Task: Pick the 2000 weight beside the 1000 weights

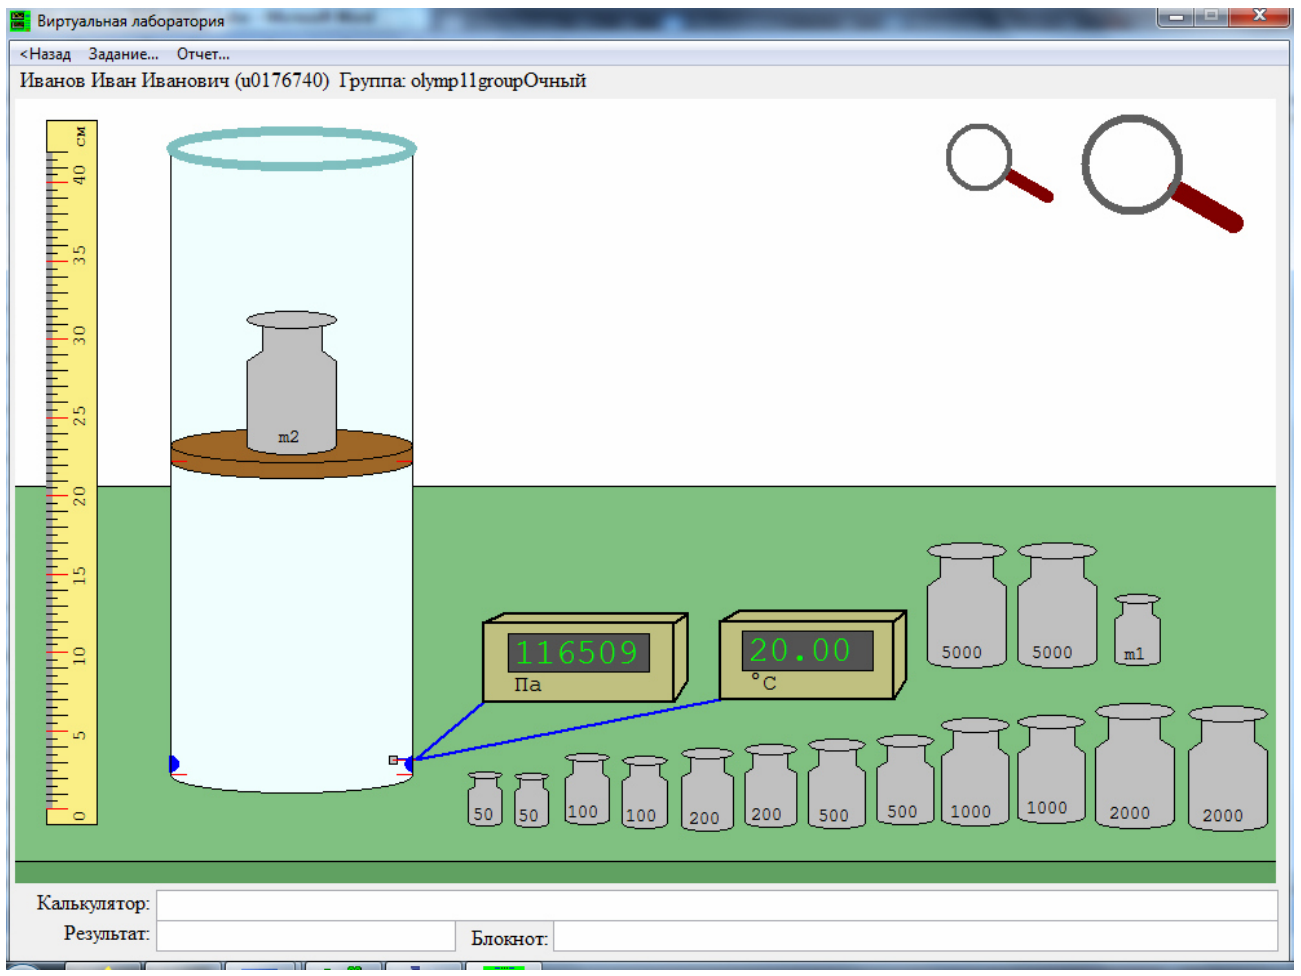Action: (1134, 766)
